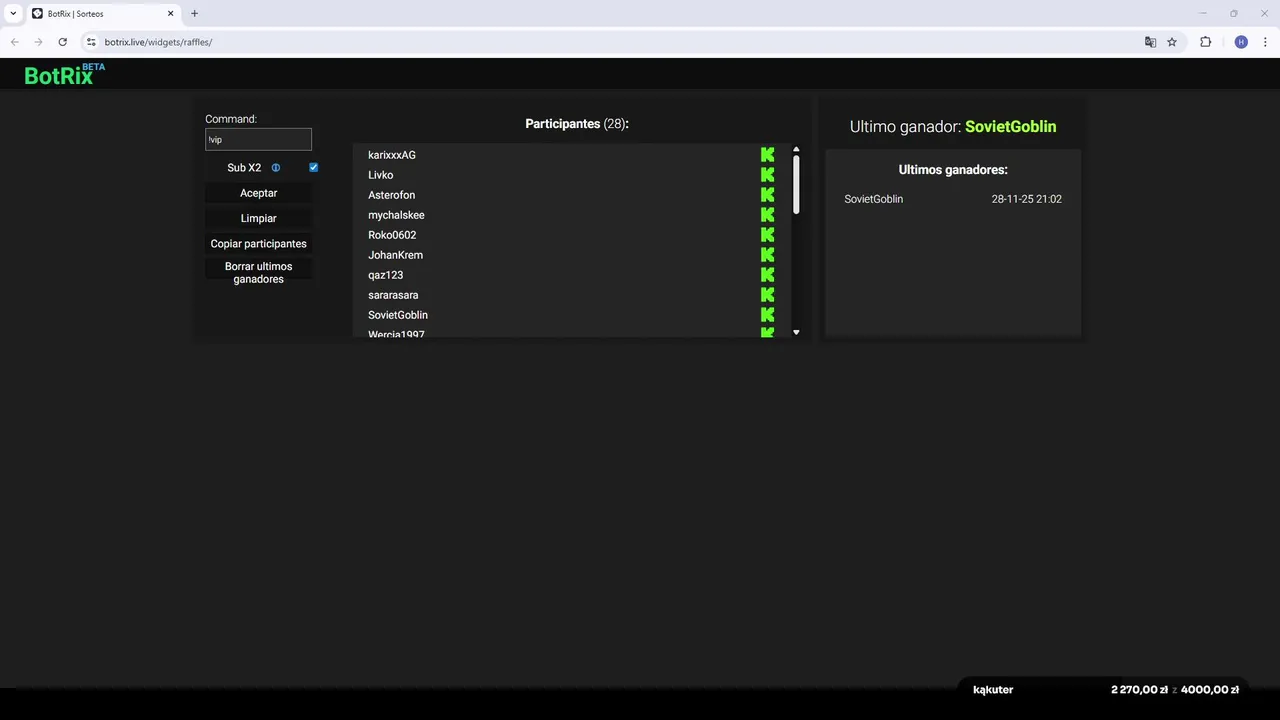Switch to the BotRix | Sorteos tab
Viewport: 1280px width, 720px height.
102,14
